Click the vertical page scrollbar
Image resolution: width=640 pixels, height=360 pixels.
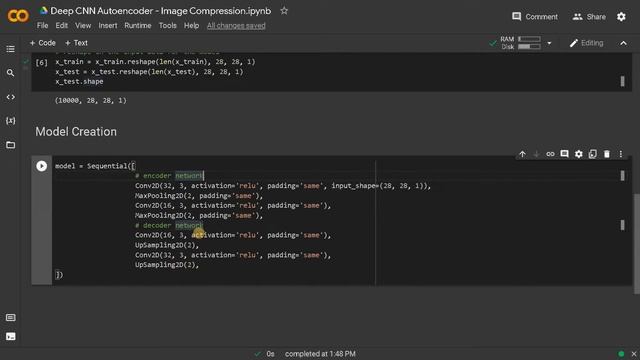coord(637,243)
